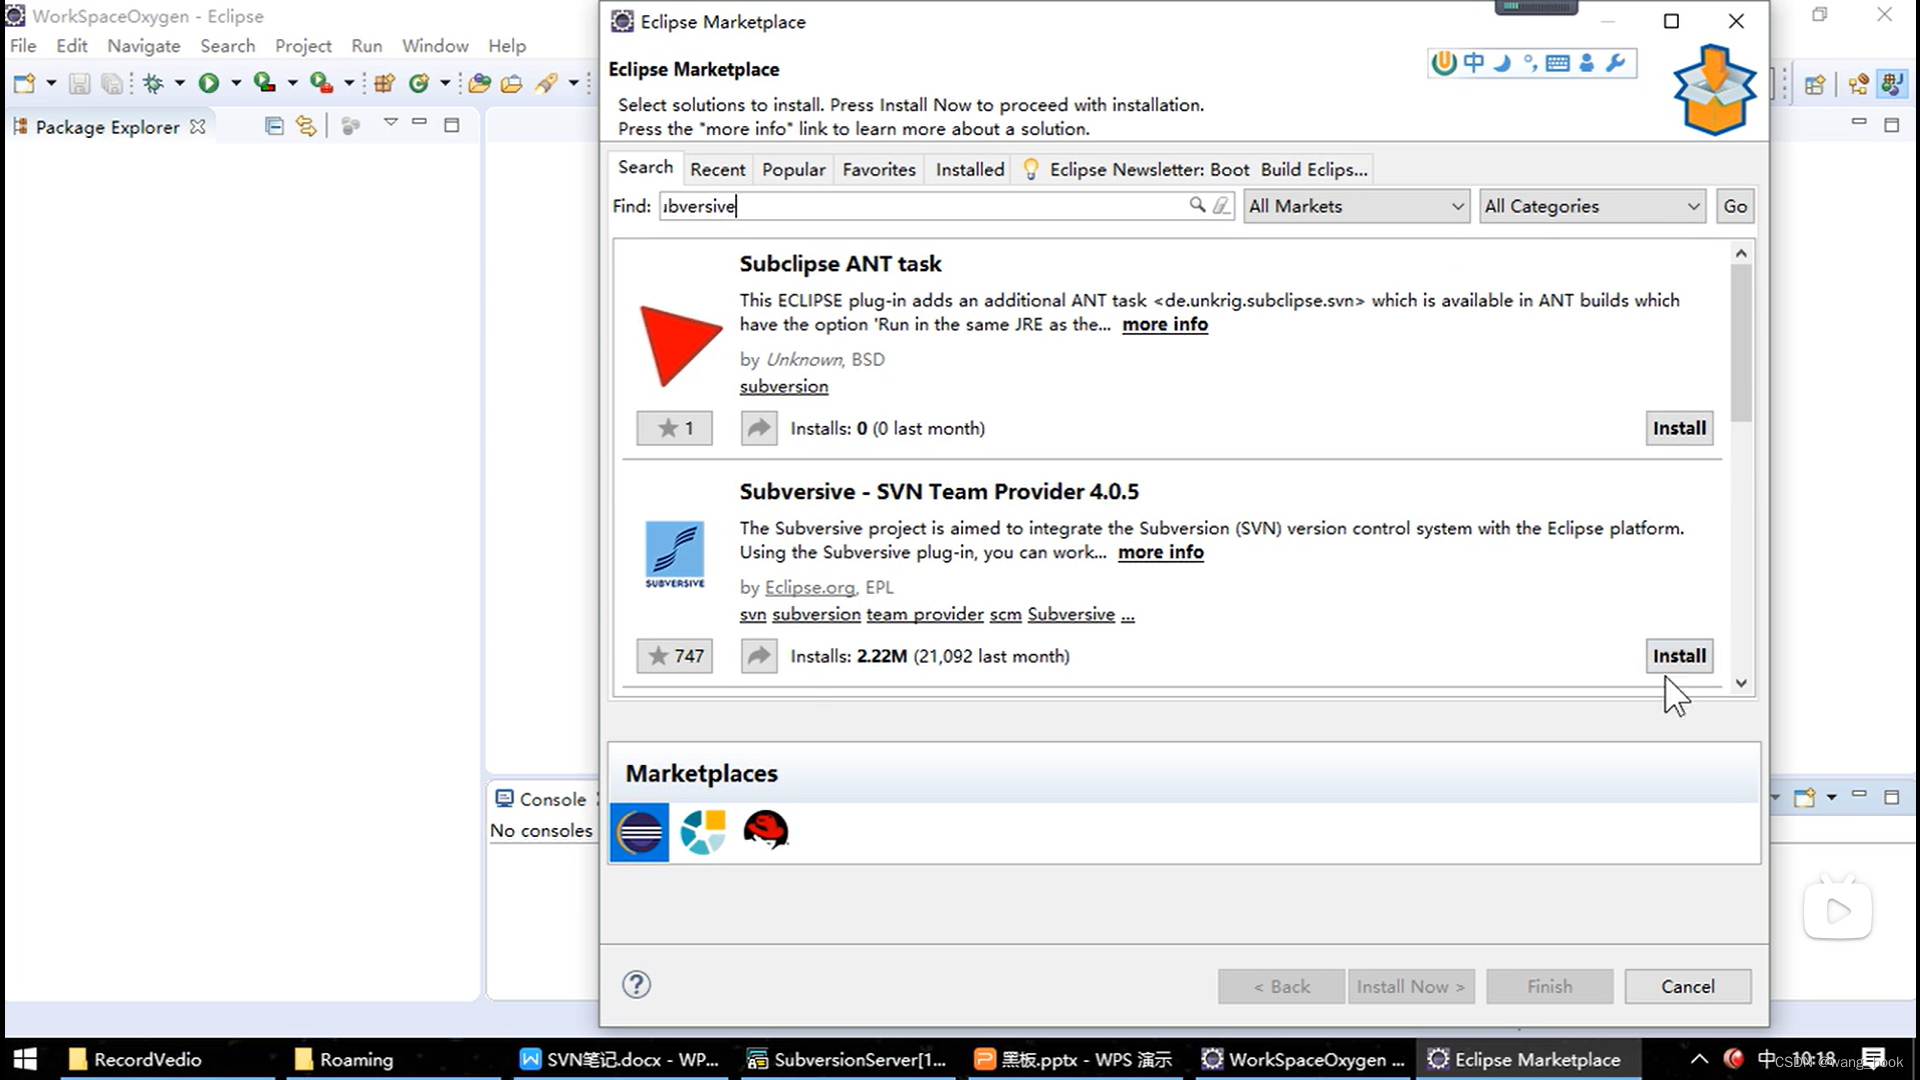Viewport: 1920px width, 1080px height.
Task: Click the subversion tag under Subclipse ANT
Action: tap(783, 386)
